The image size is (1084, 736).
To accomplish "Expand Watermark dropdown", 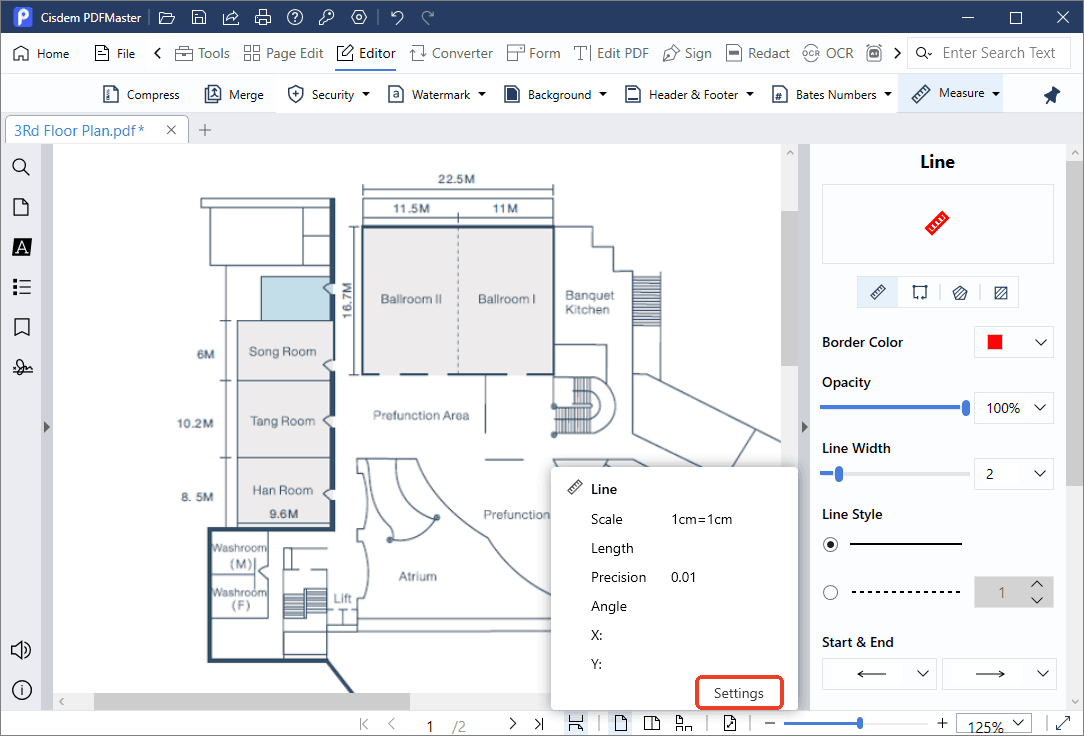I will (481, 95).
